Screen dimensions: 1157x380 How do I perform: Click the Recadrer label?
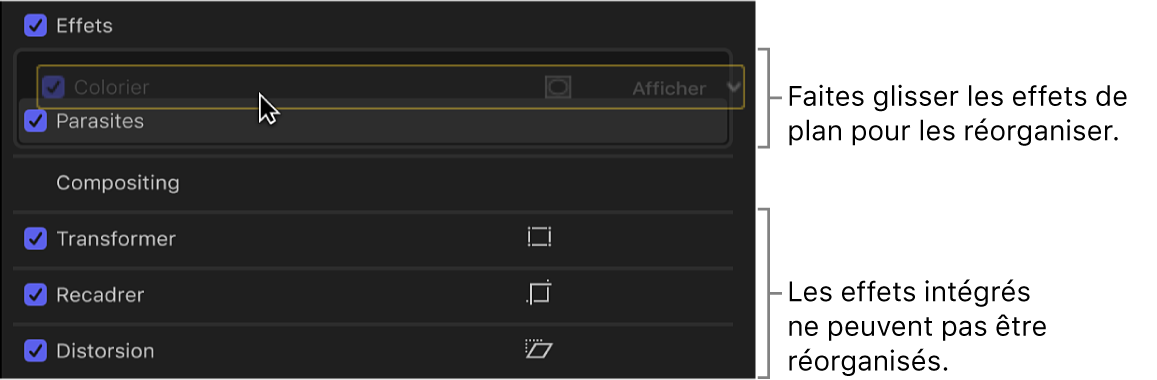[100, 295]
